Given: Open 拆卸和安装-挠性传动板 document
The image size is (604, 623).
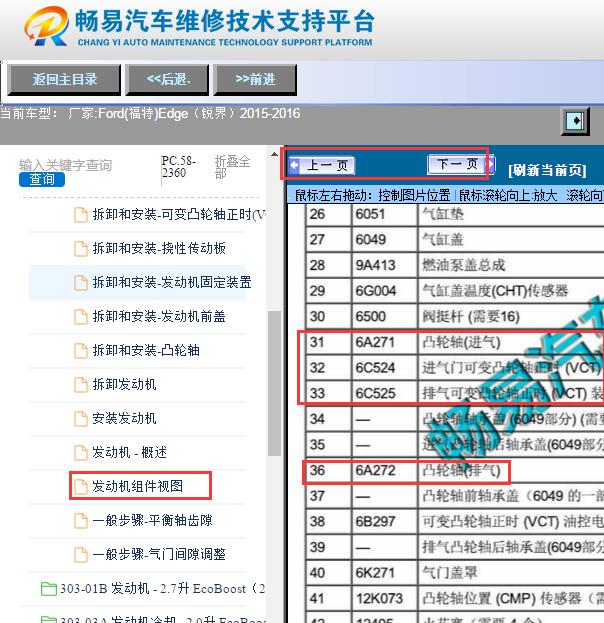Looking at the screenshot, I should (159, 249).
